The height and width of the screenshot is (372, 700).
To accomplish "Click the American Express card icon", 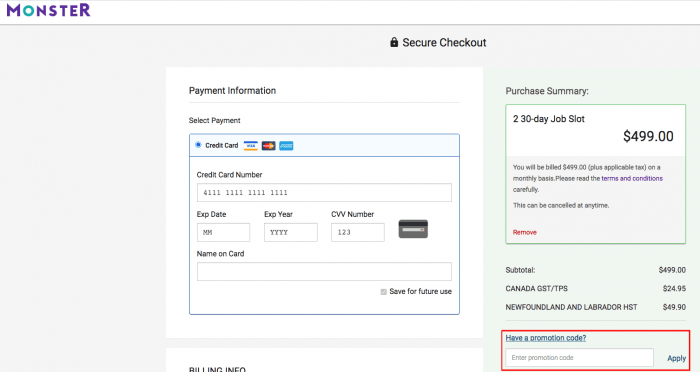I will click(286, 146).
